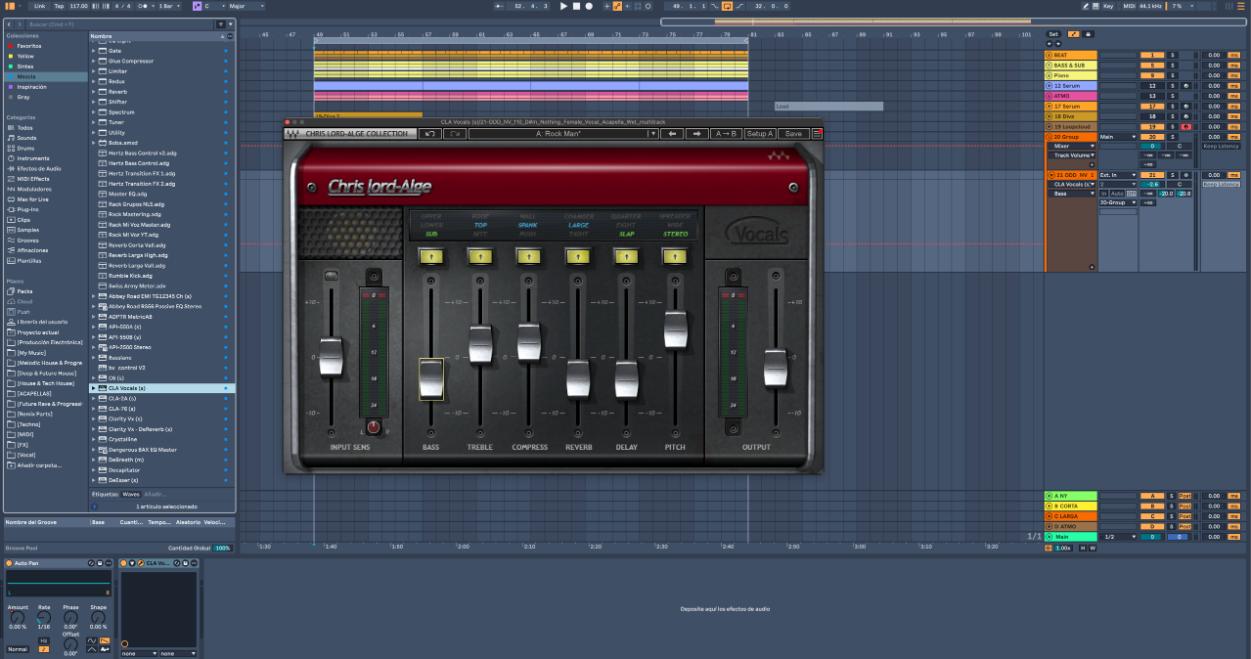The width and height of the screenshot is (1251, 659).
Task: Click the A→B button in plugin toolbar
Action: (725, 133)
